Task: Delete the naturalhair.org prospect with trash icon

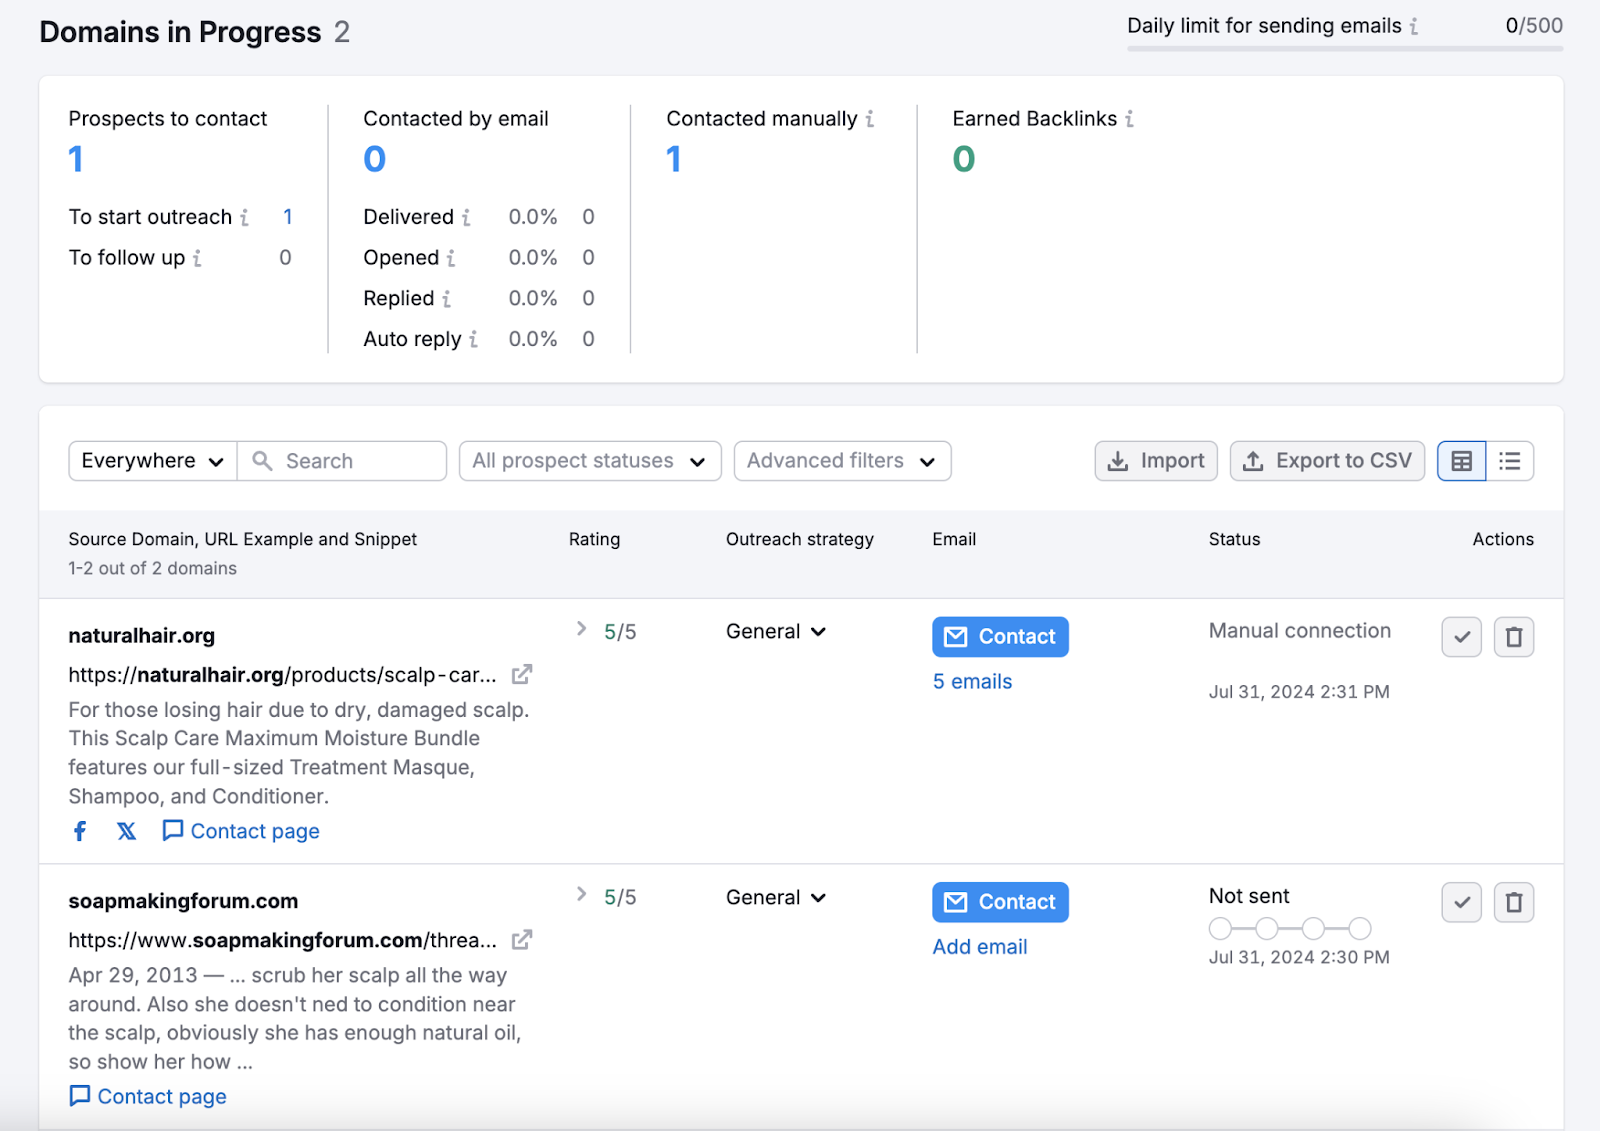Action: click(x=1514, y=637)
